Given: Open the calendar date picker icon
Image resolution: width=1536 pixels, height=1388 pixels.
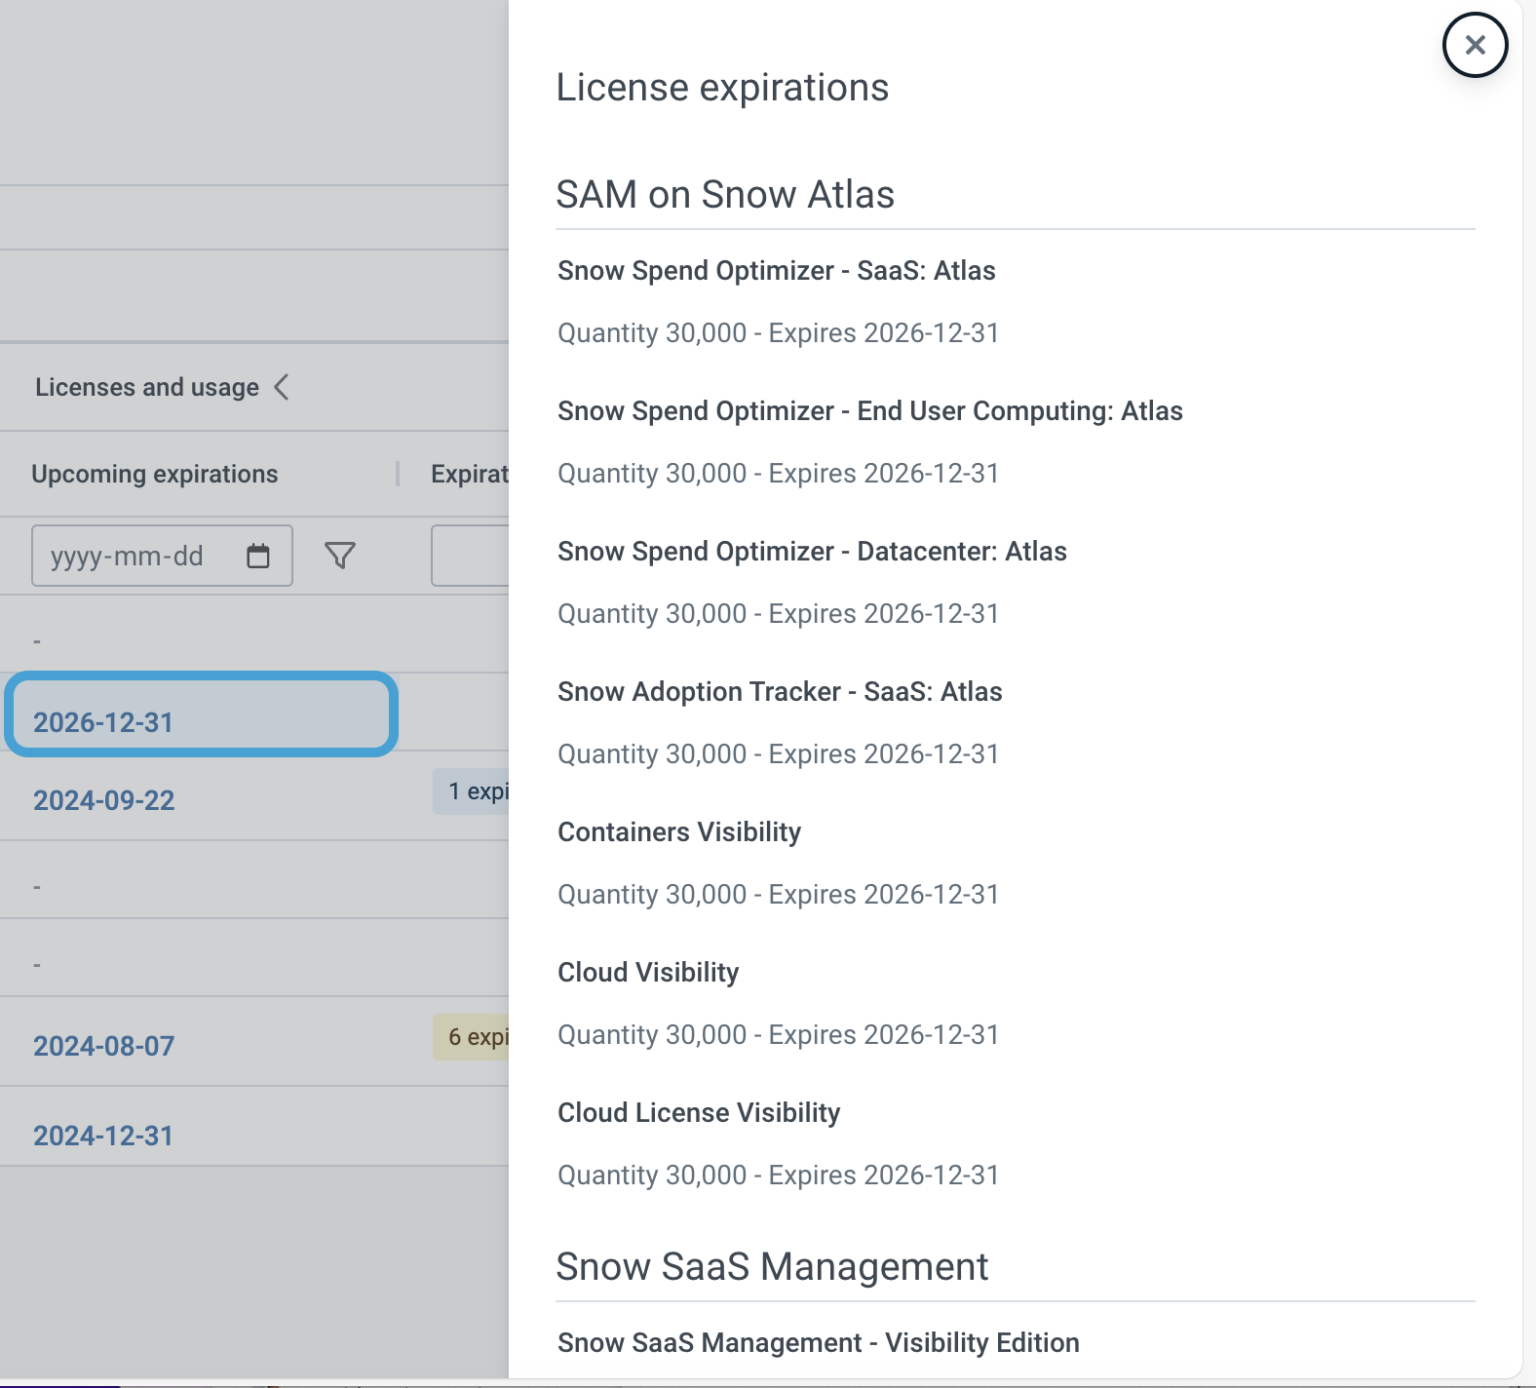Looking at the screenshot, I should coord(259,556).
